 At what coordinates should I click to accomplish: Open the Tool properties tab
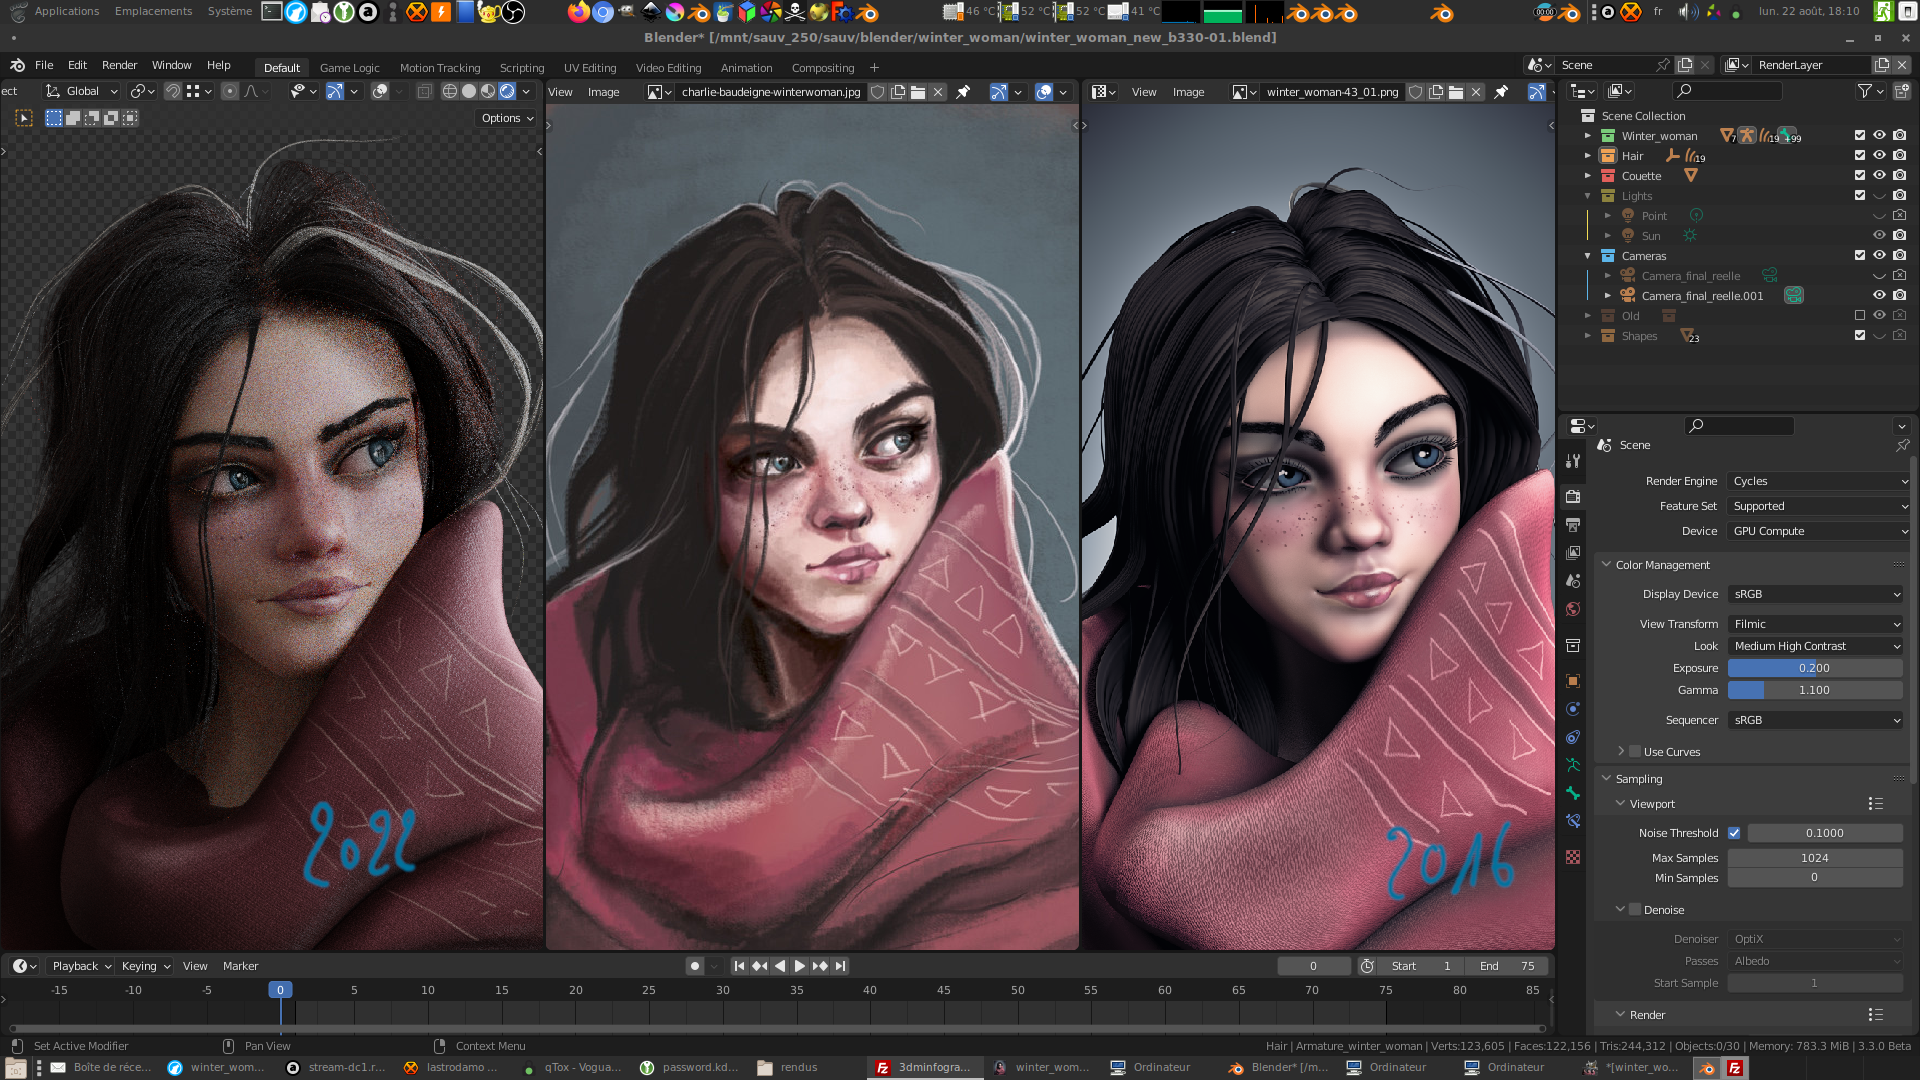pyautogui.click(x=1573, y=461)
